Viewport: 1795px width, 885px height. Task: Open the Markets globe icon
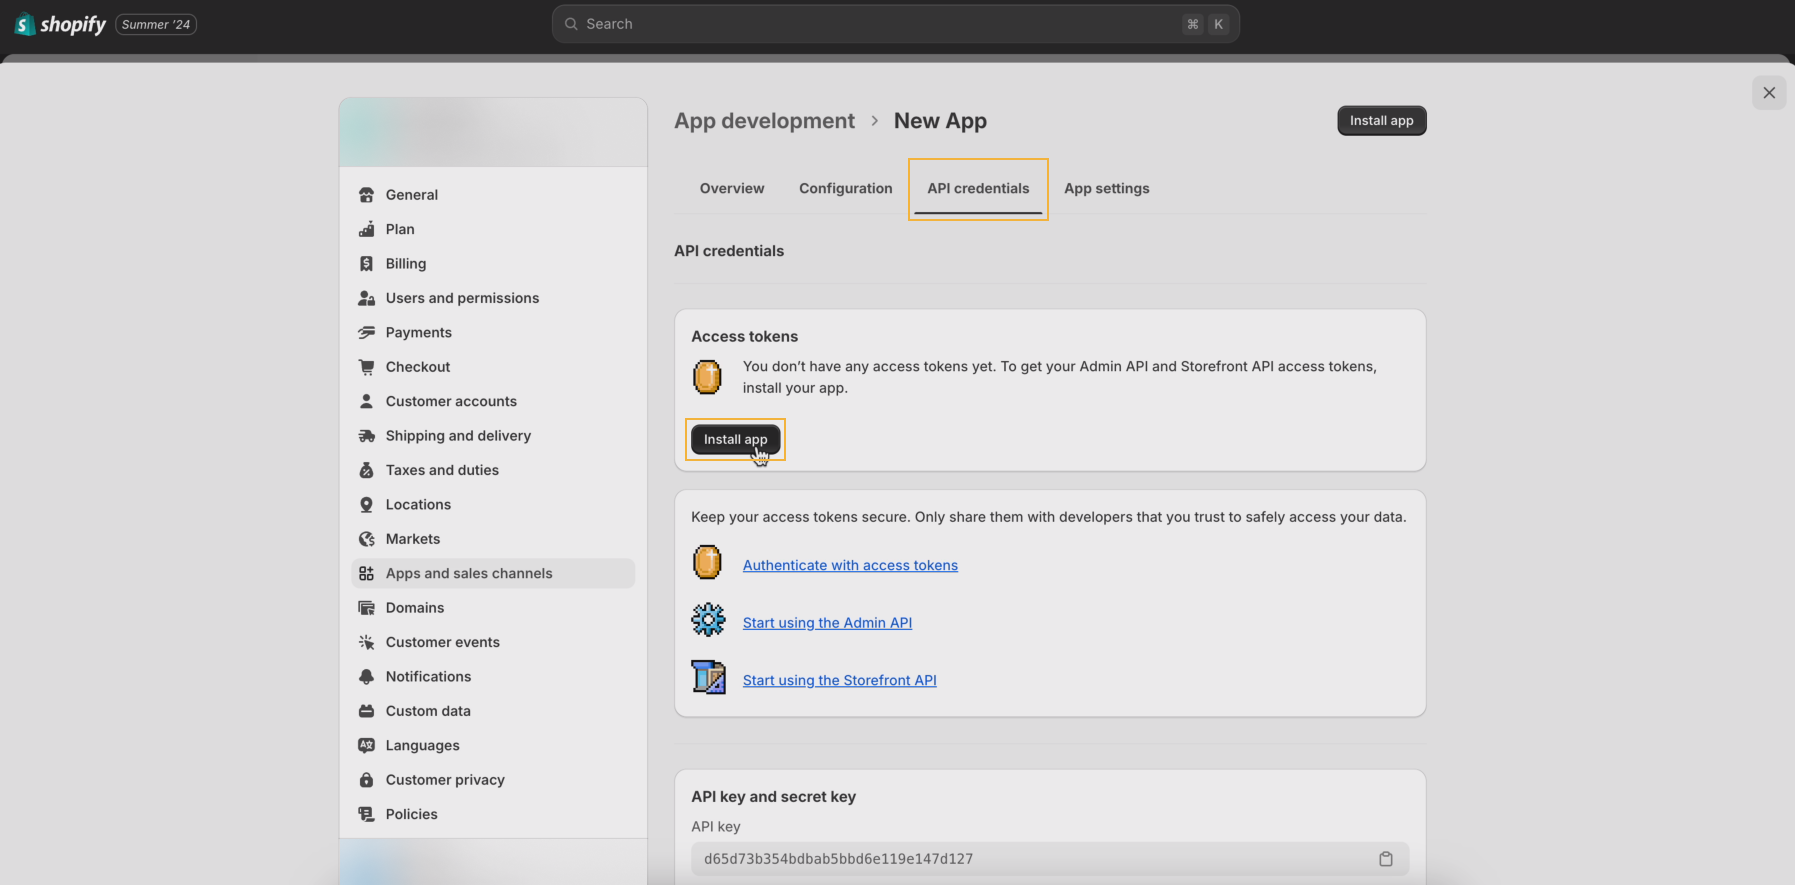pos(366,539)
